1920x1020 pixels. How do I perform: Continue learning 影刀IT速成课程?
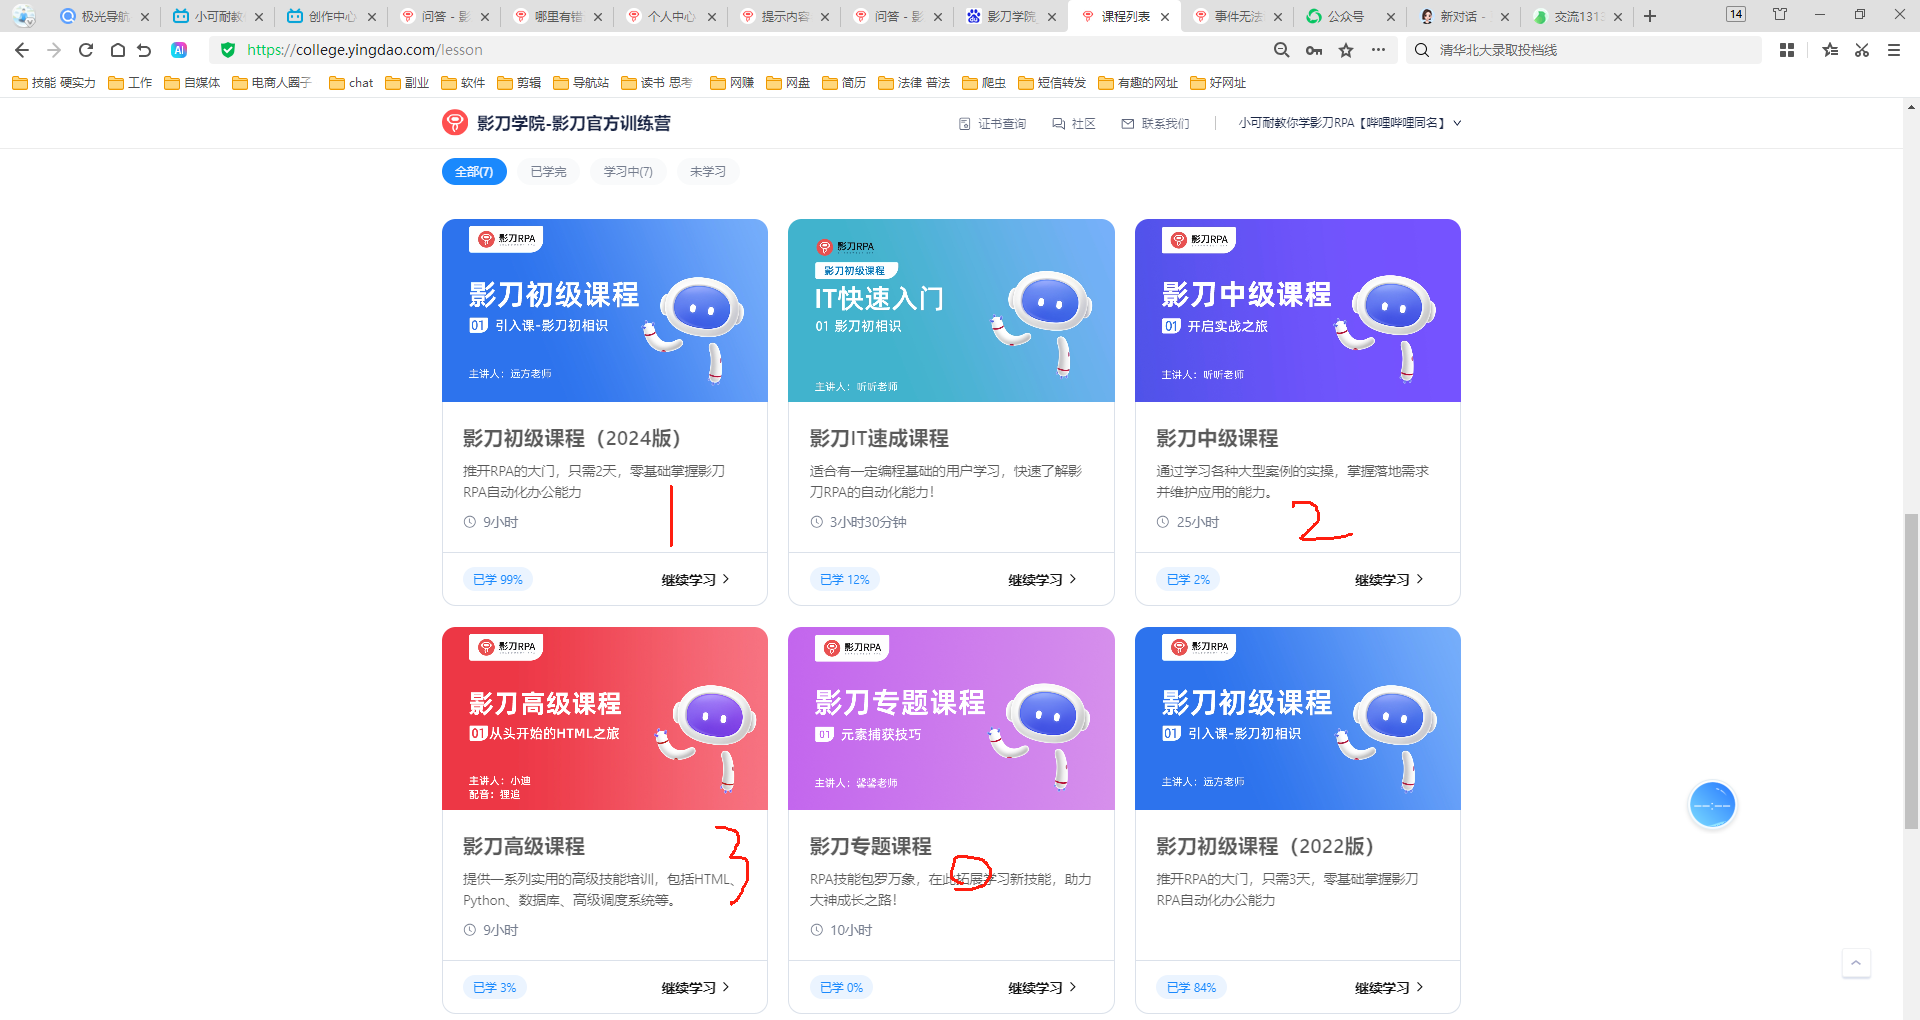pyautogui.click(x=1042, y=580)
